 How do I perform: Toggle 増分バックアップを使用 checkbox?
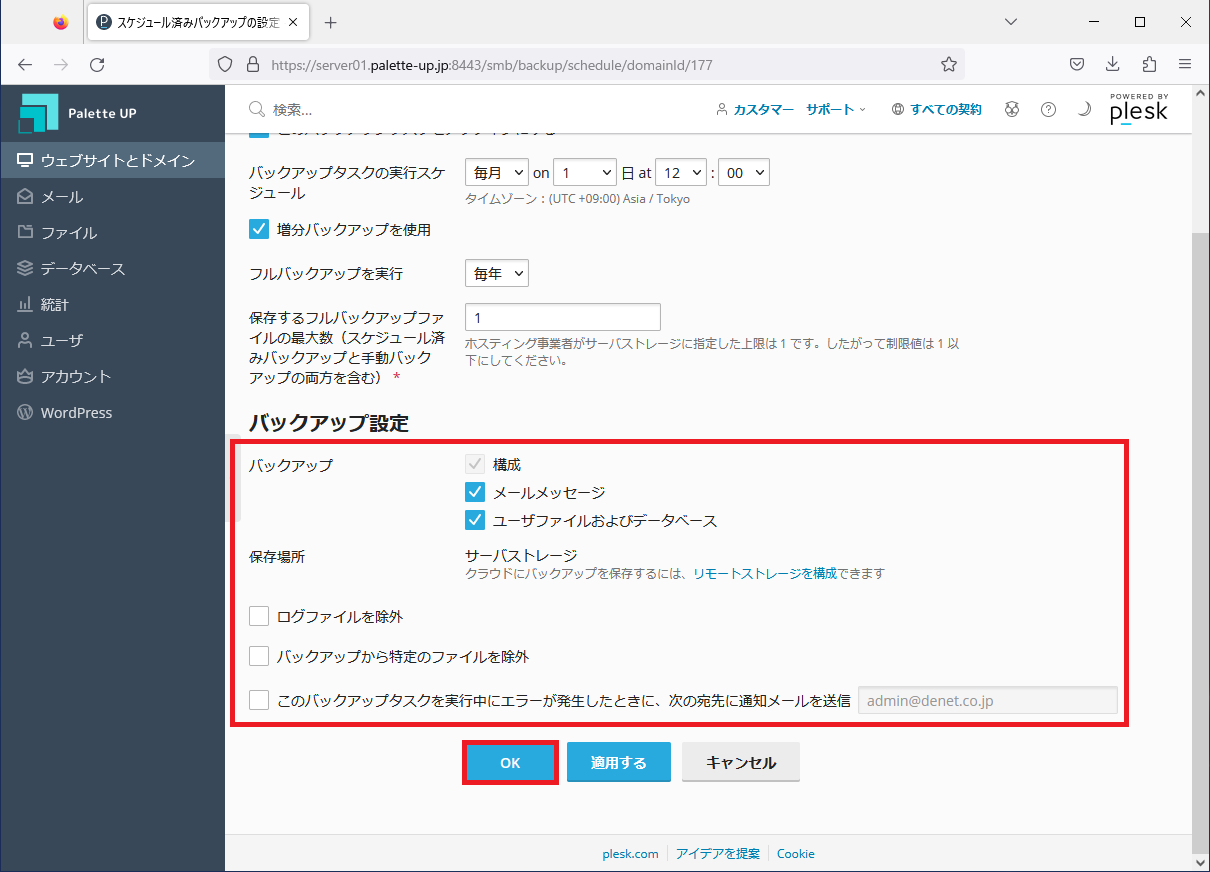259,229
